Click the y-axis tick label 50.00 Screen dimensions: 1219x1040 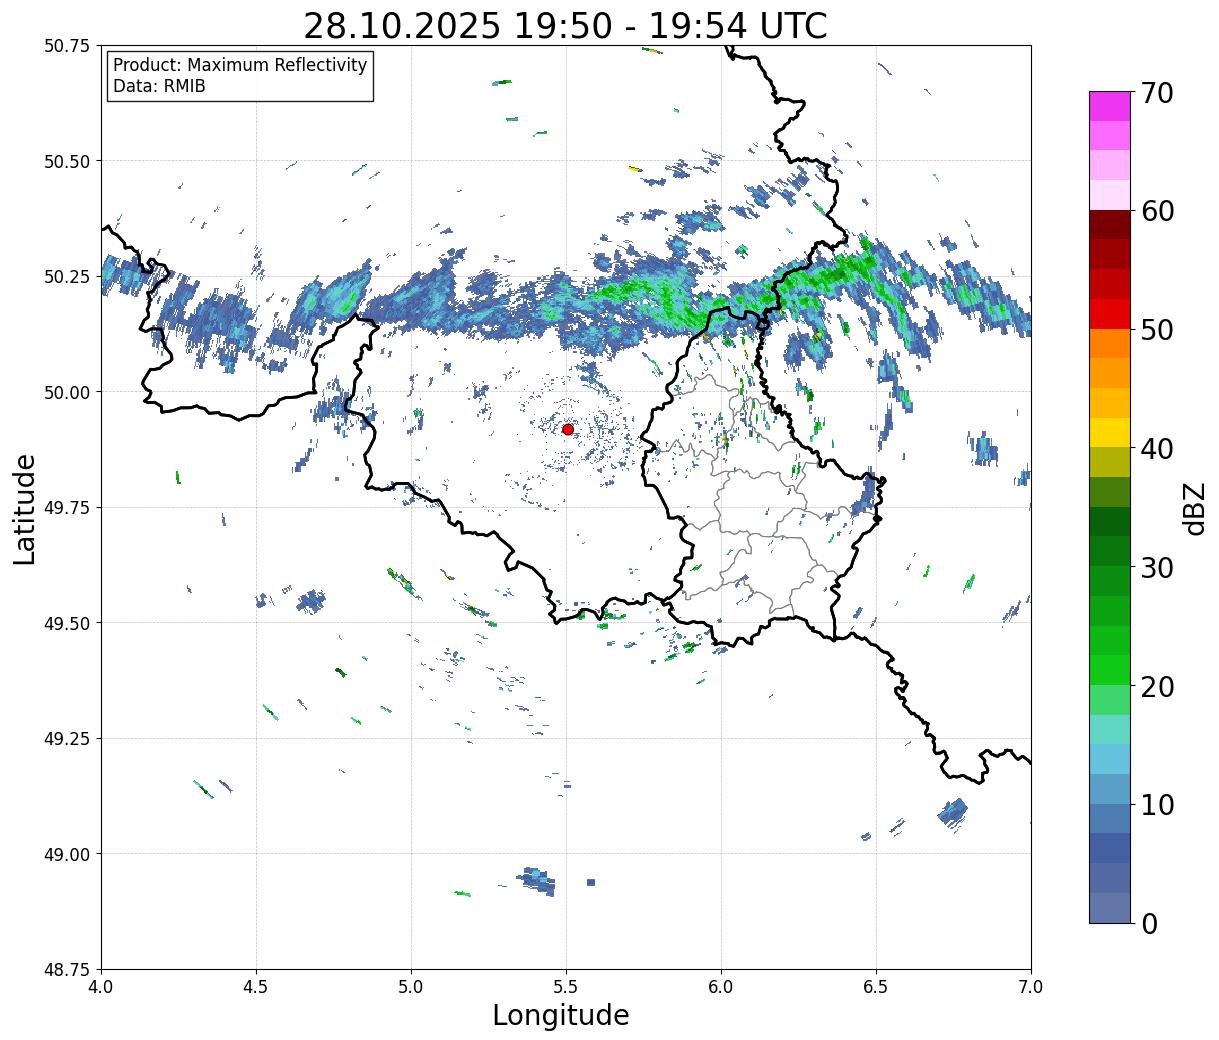pyautogui.click(x=67, y=392)
